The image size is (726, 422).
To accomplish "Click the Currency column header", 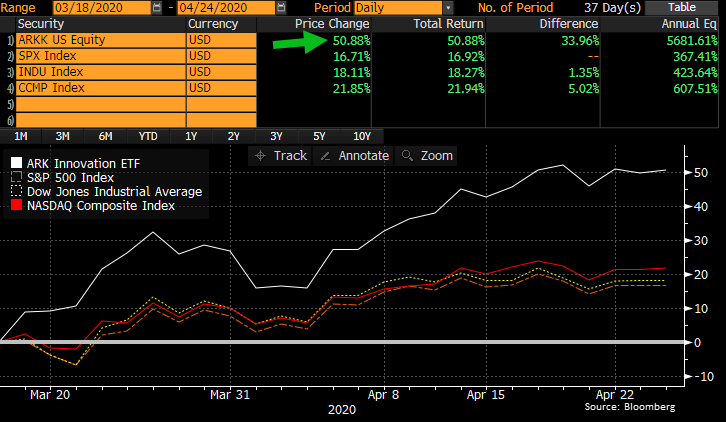I will click(213, 24).
